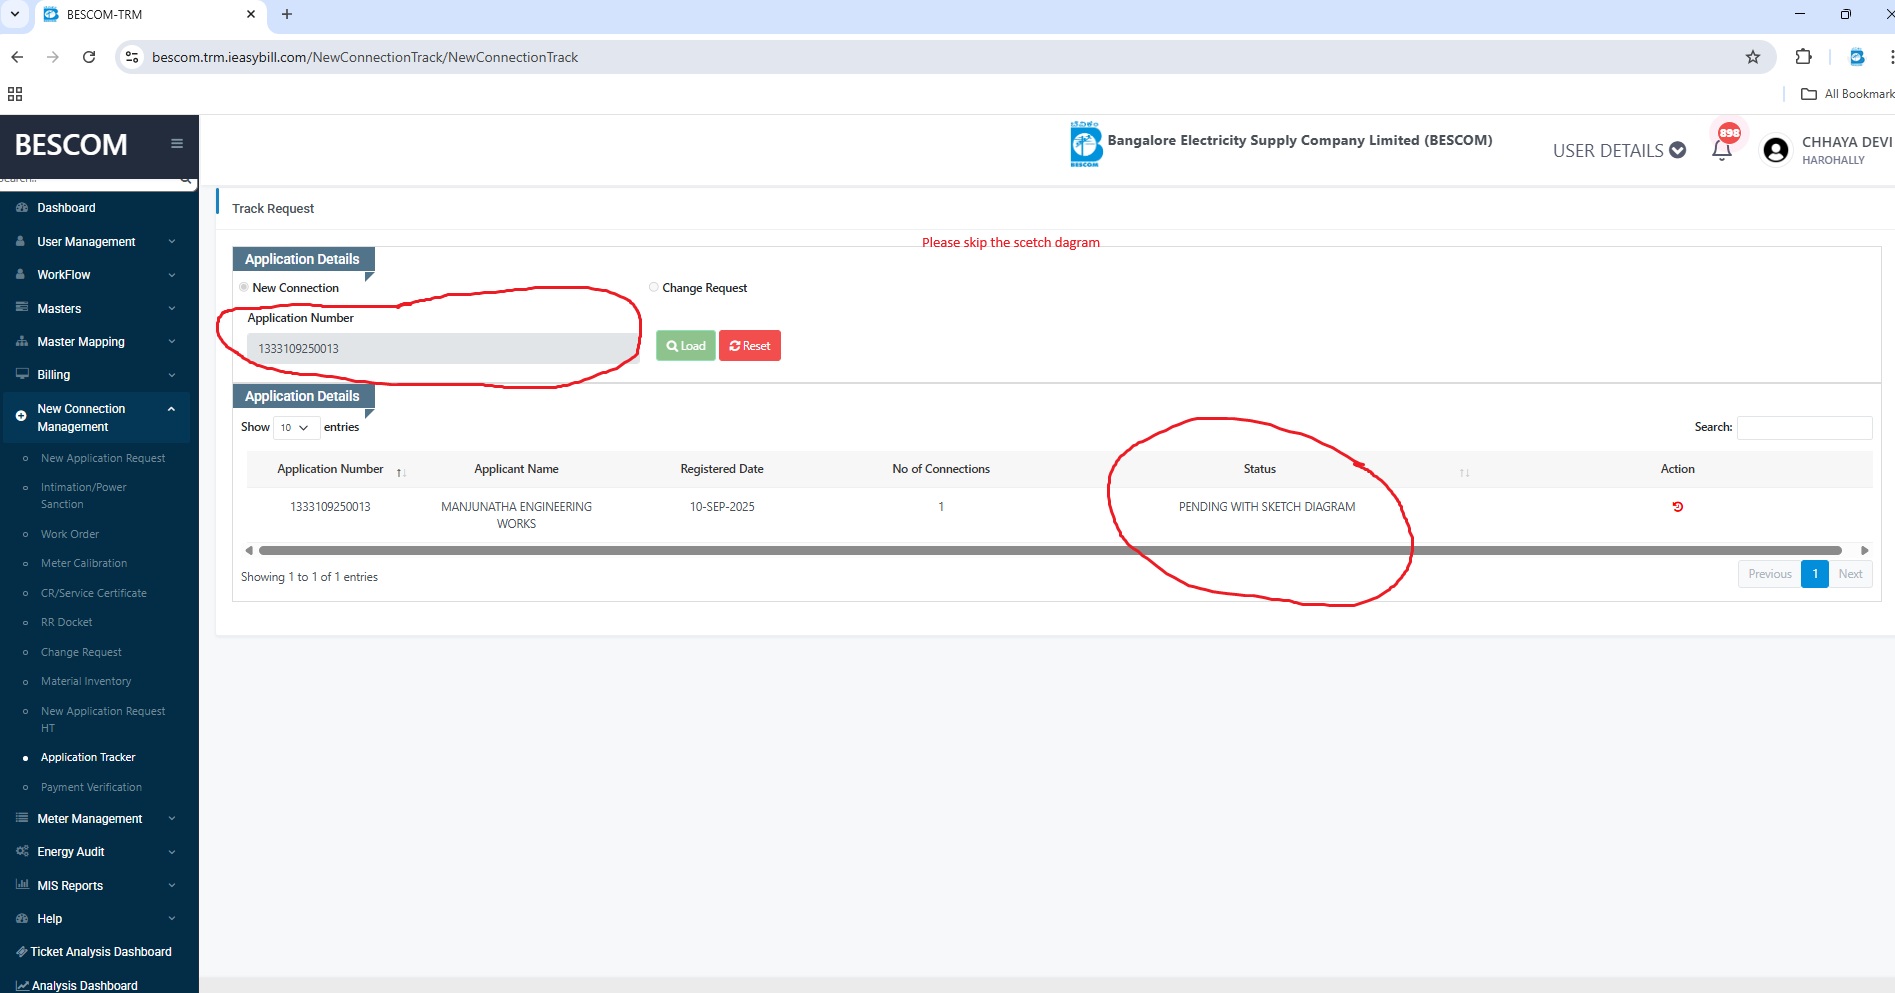The width and height of the screenshot is (1895, 993).
Task: Select the Change Request radio button
Action: point(654,287)
